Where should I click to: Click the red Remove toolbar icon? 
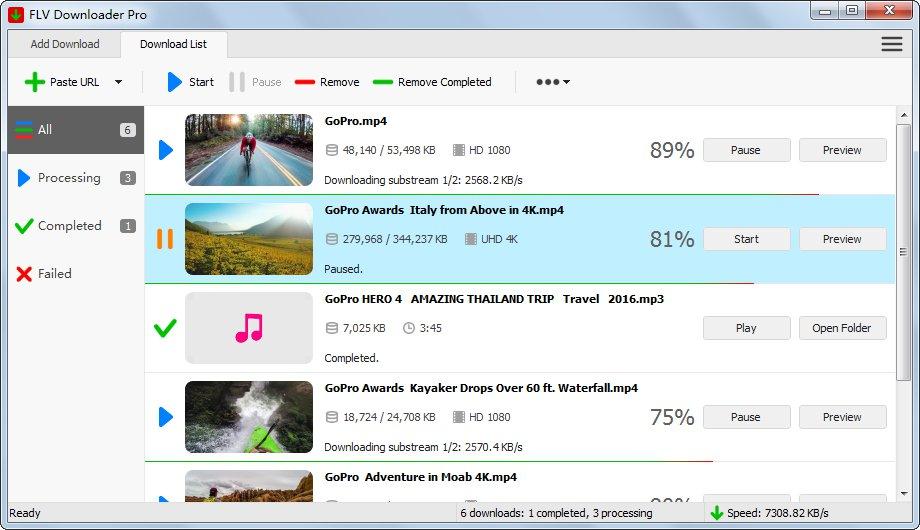pos(305,82)
